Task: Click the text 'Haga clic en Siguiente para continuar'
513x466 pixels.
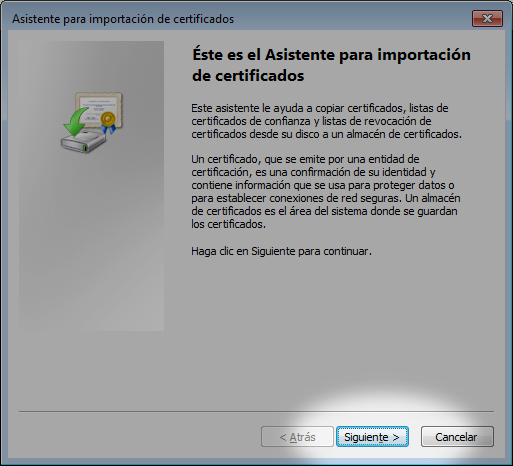Action: 281,251
